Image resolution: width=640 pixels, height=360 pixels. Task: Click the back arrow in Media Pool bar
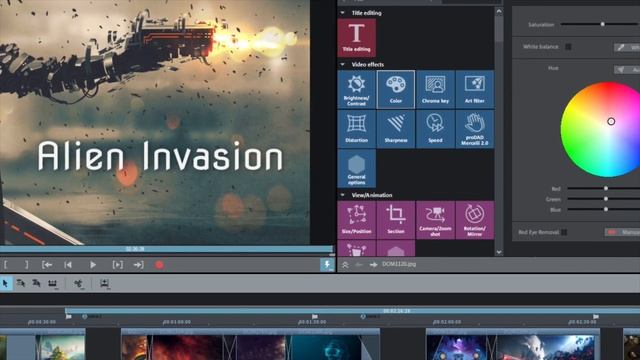click(359, 264)
